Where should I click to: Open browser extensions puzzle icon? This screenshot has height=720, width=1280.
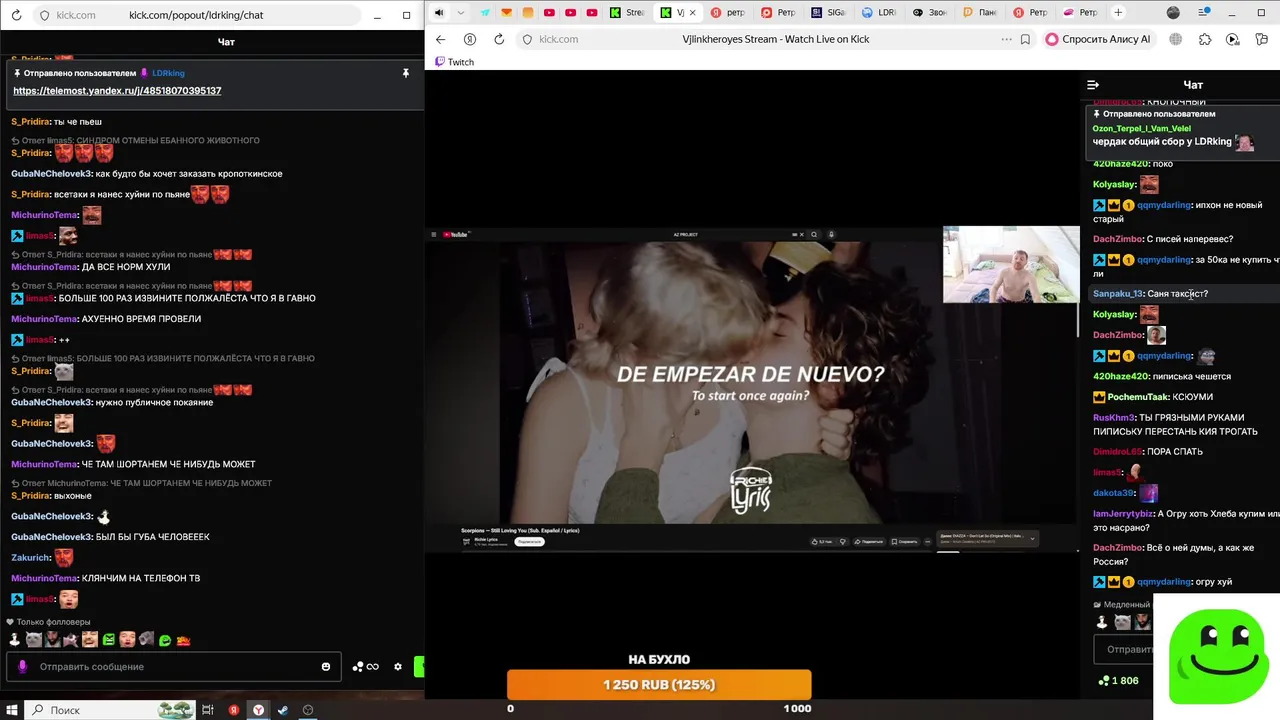[1204, 39]
